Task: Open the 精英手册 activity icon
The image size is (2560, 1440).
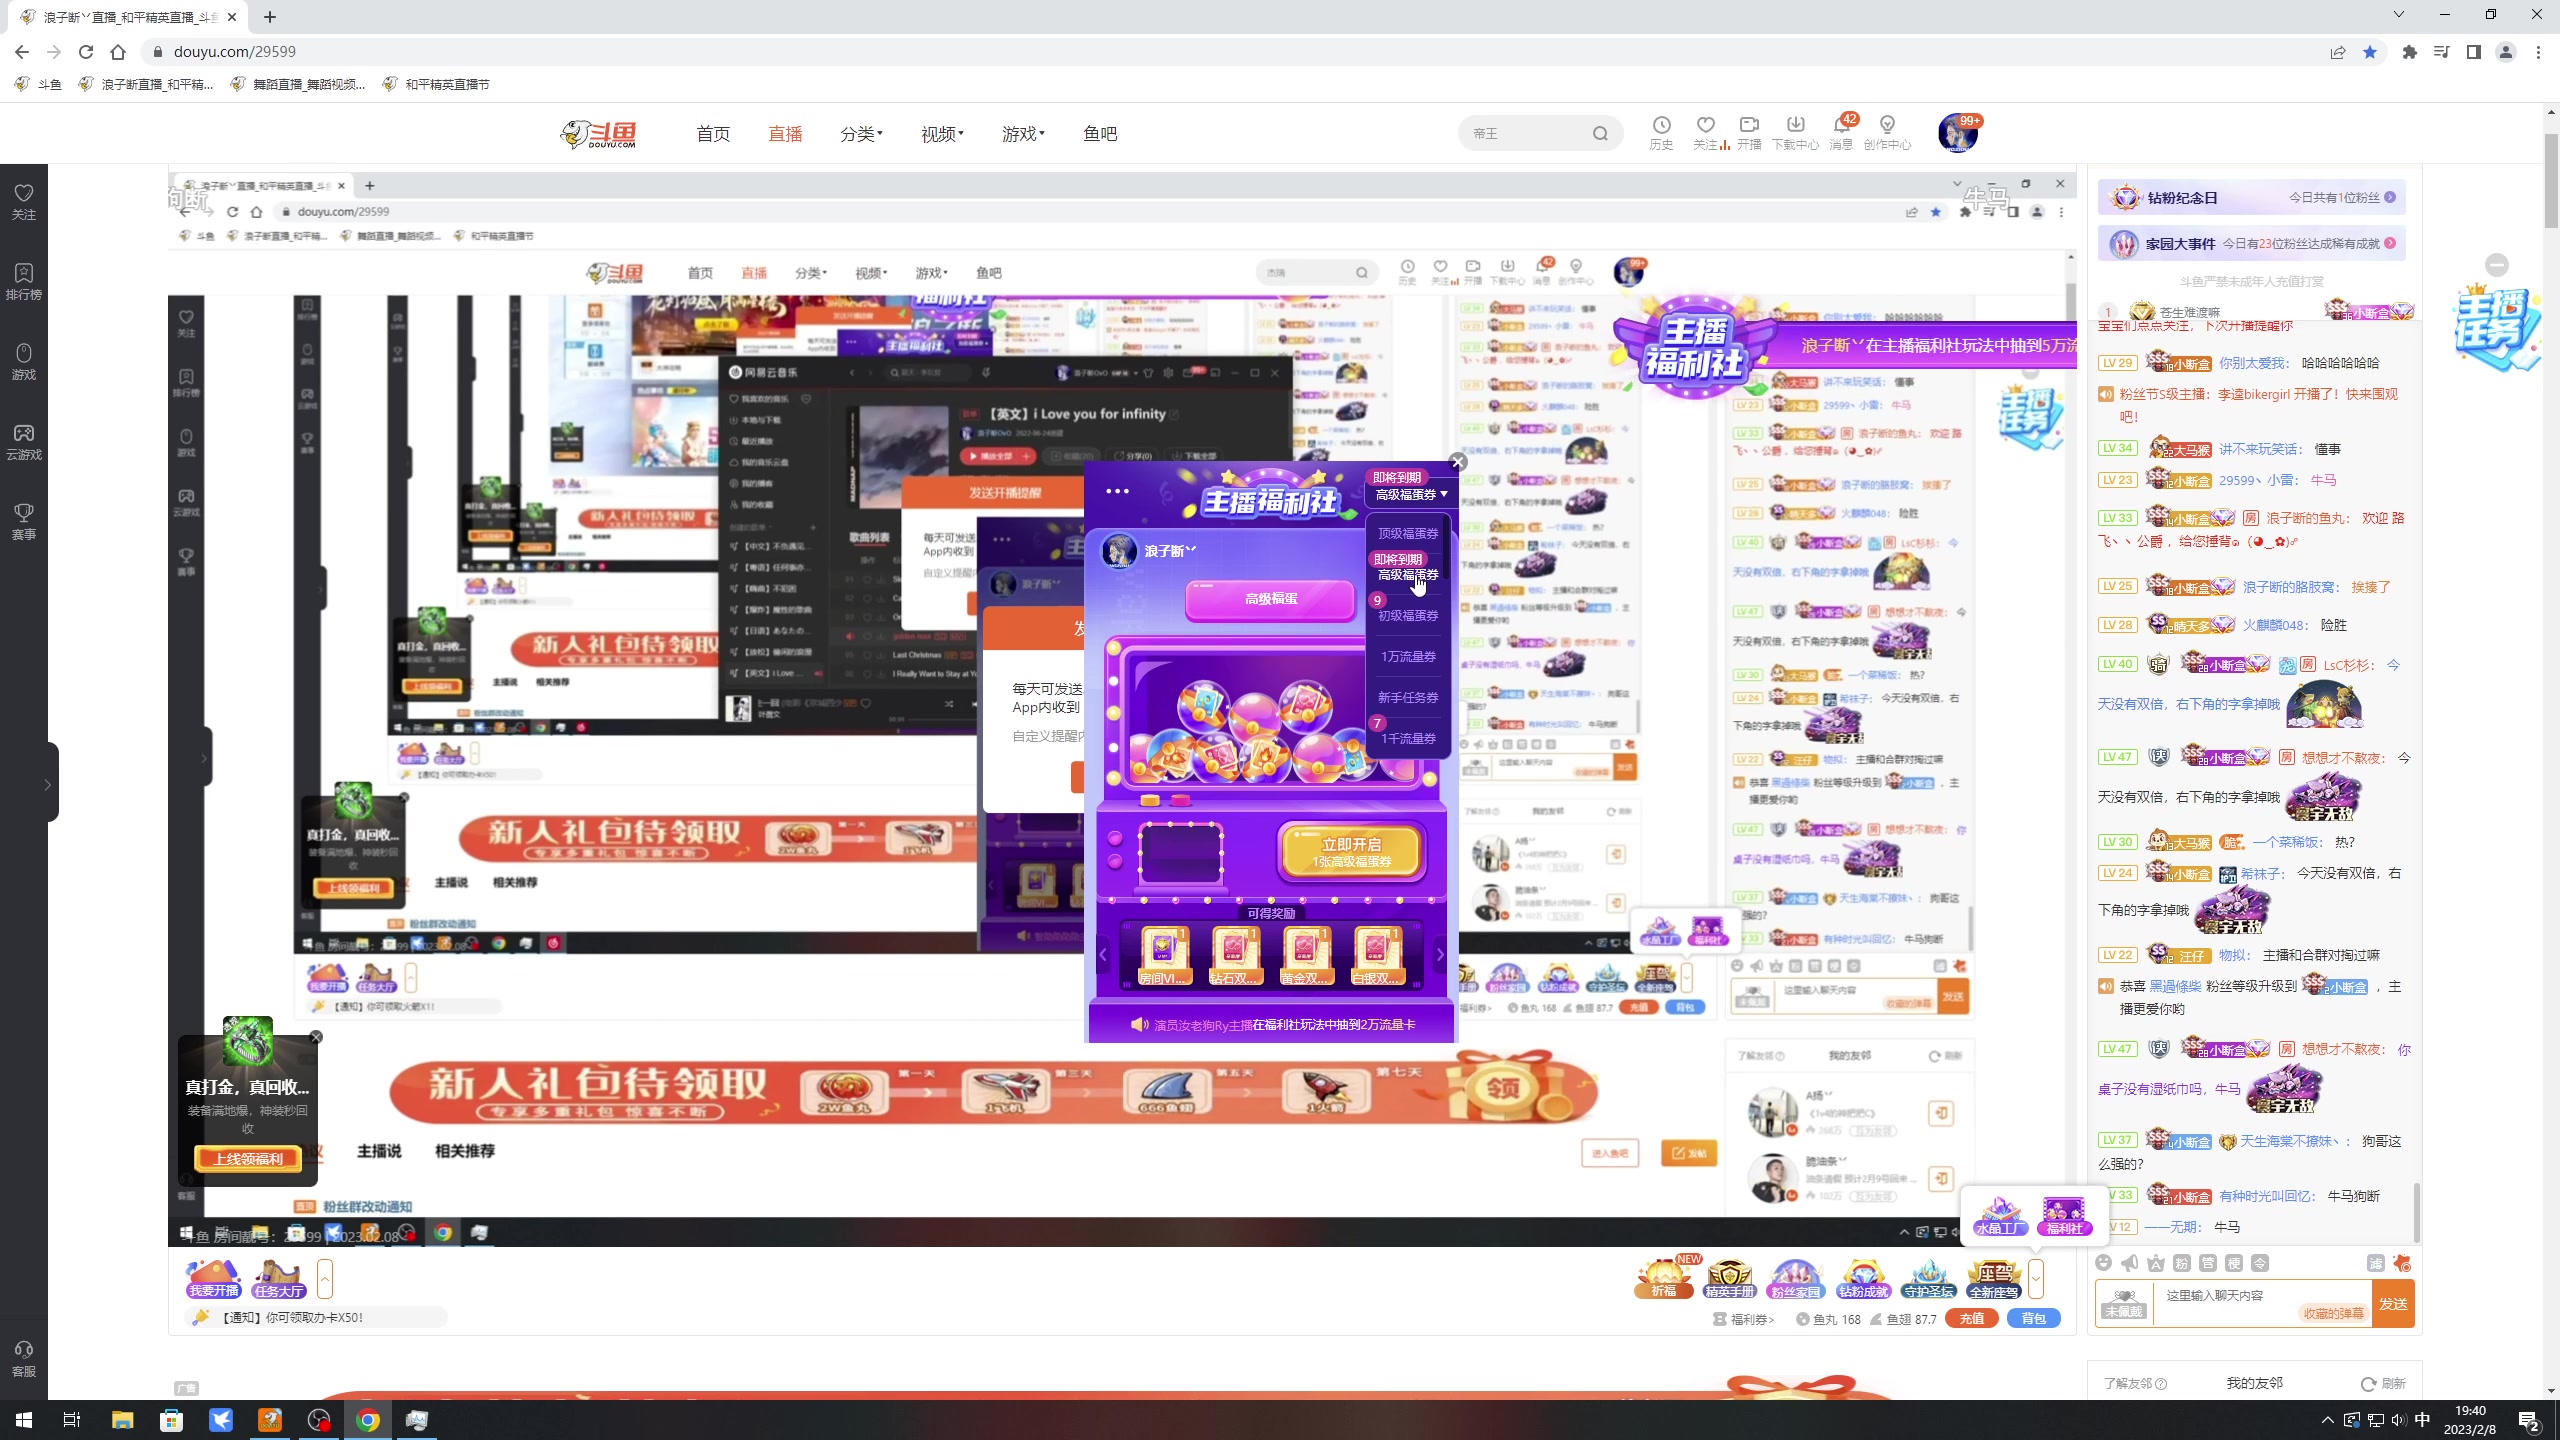Action: [1729, 1278]
